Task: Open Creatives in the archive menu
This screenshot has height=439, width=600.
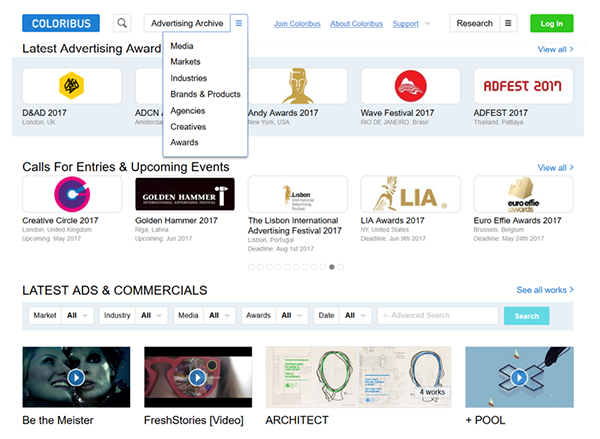Action: point(188,127)
